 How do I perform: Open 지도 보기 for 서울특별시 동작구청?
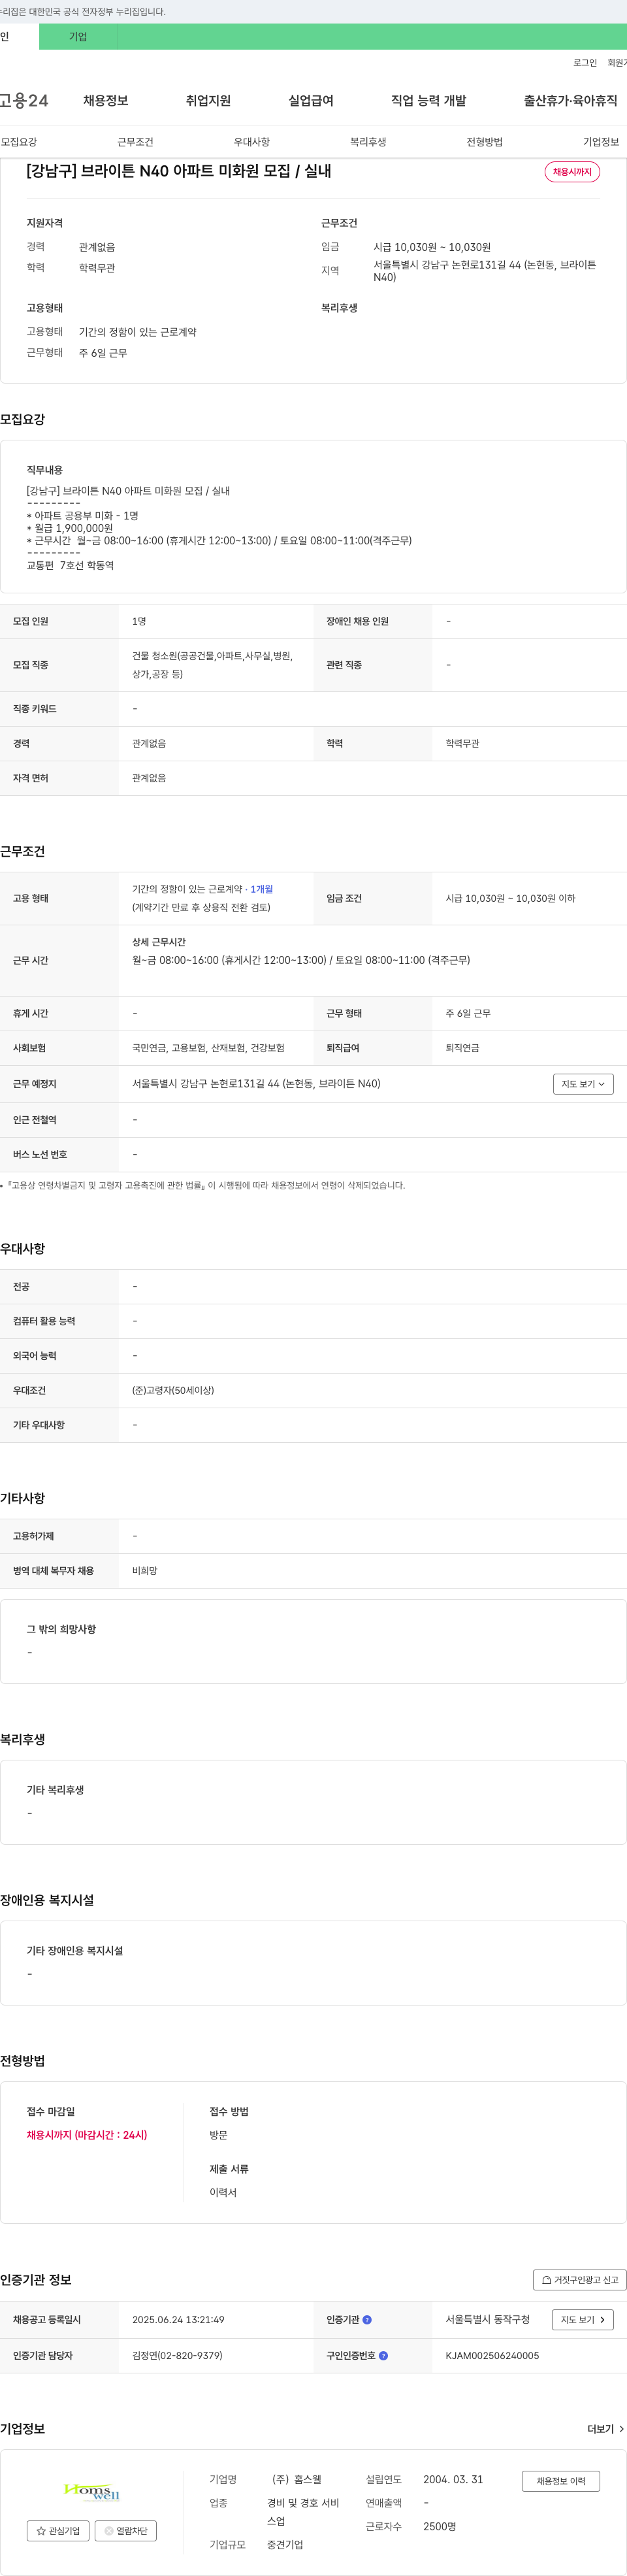(x=583, y=2320)
